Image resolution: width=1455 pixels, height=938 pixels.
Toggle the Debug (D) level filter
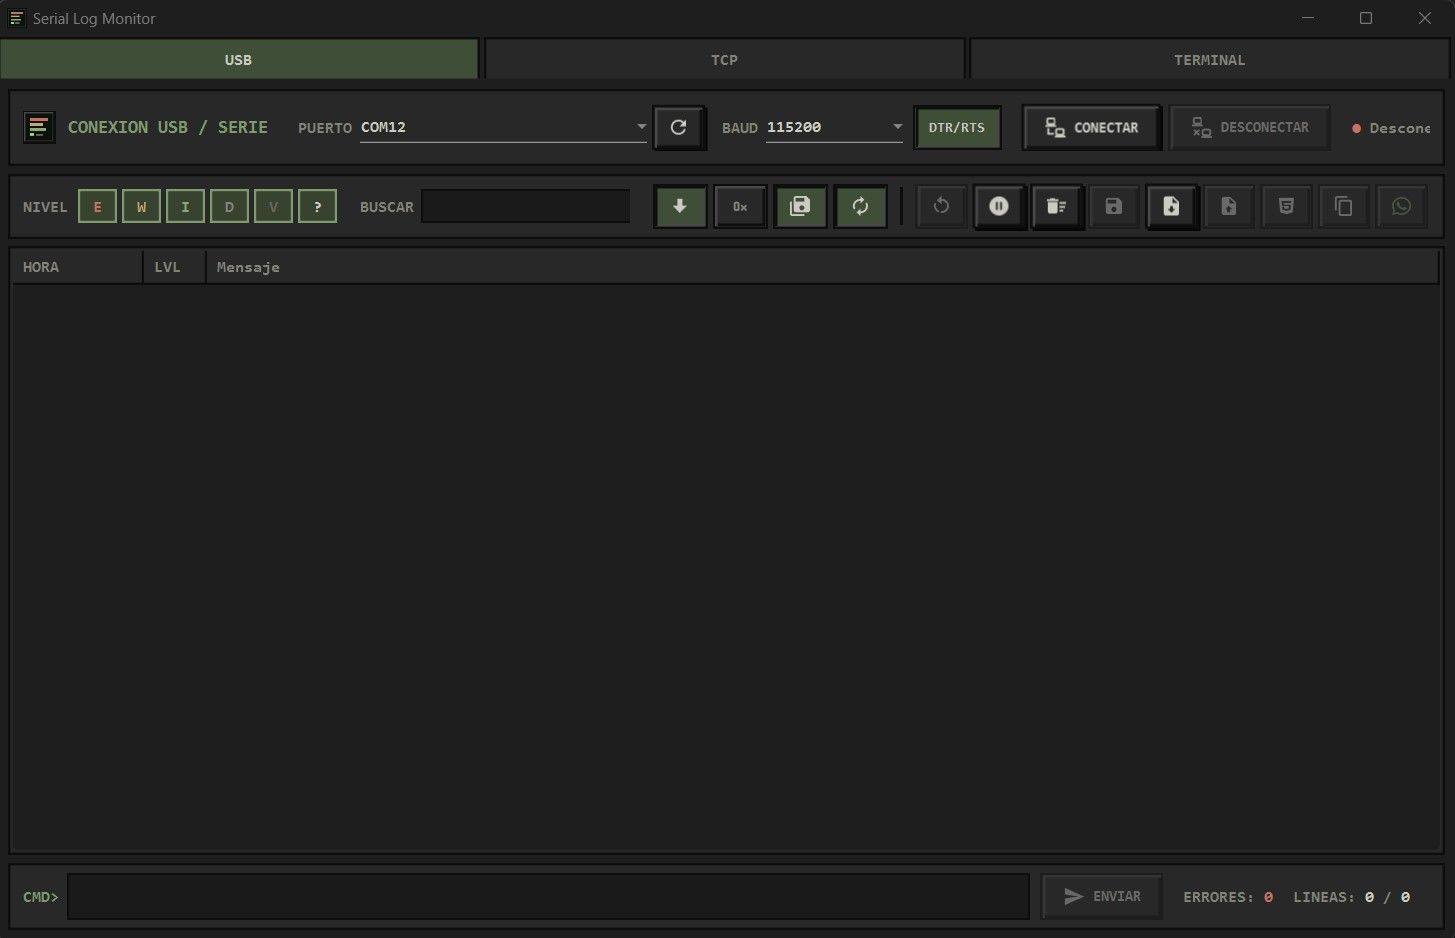(229, 207)
